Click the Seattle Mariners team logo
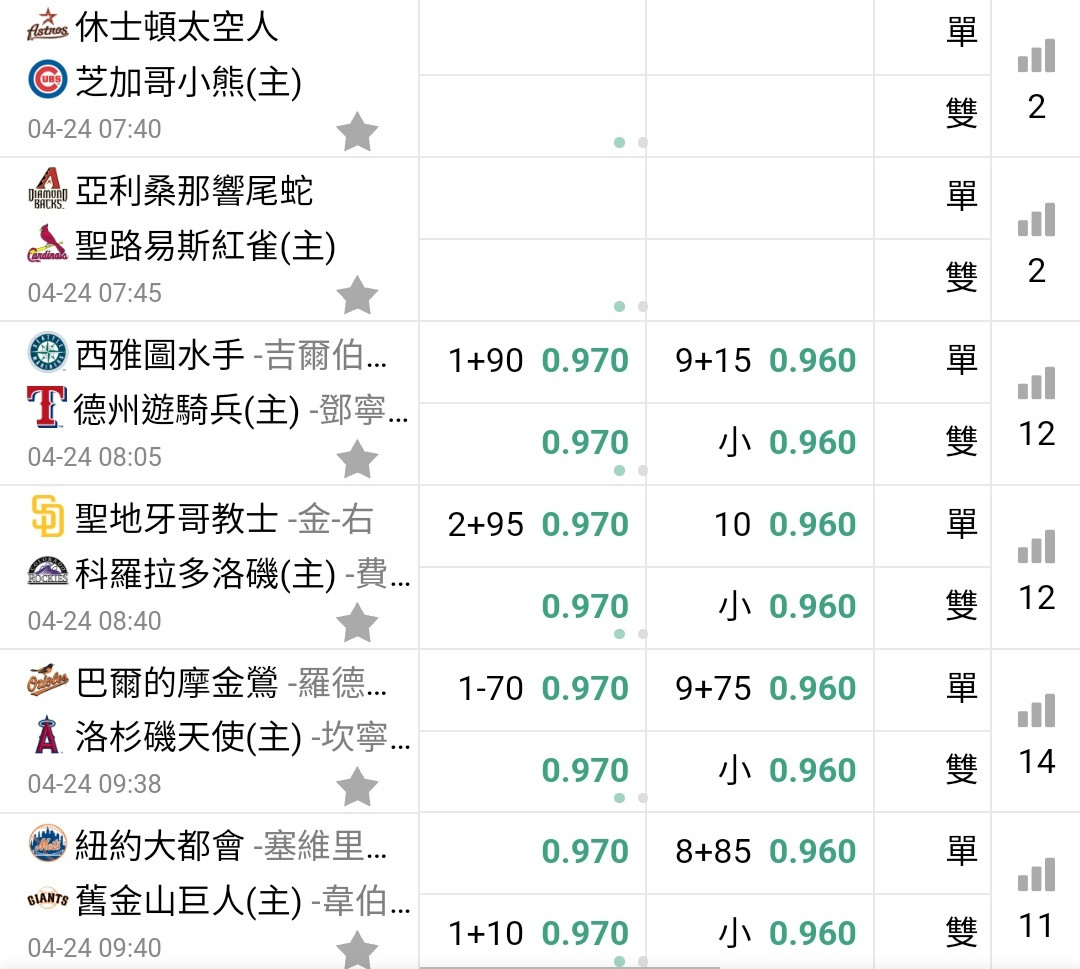 coord(48,353)
